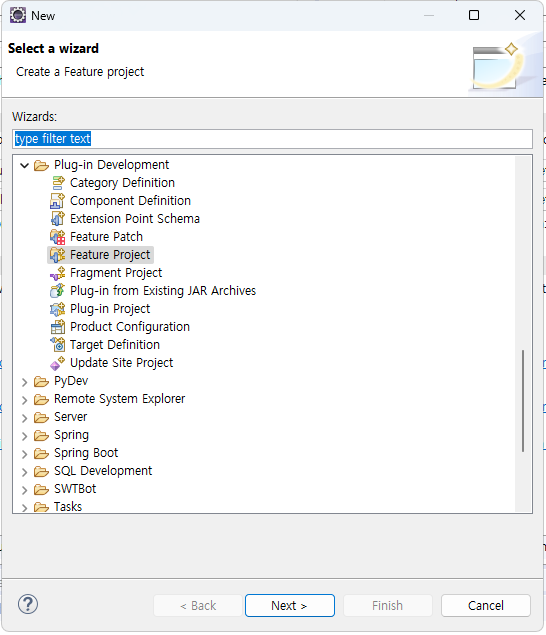Select the Feature Patch entry
This screenshot has height=635, width=546.
(106, 237)
